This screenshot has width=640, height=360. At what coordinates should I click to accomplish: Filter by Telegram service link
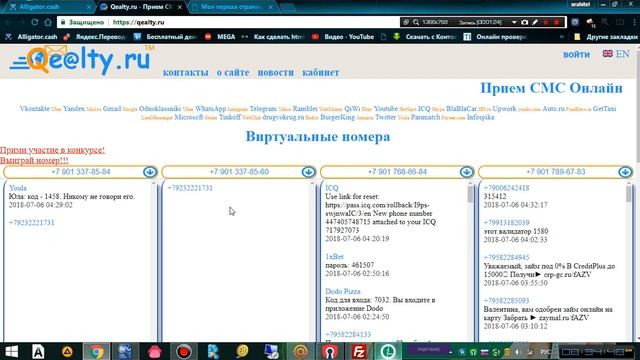click(x=263, y=109)
